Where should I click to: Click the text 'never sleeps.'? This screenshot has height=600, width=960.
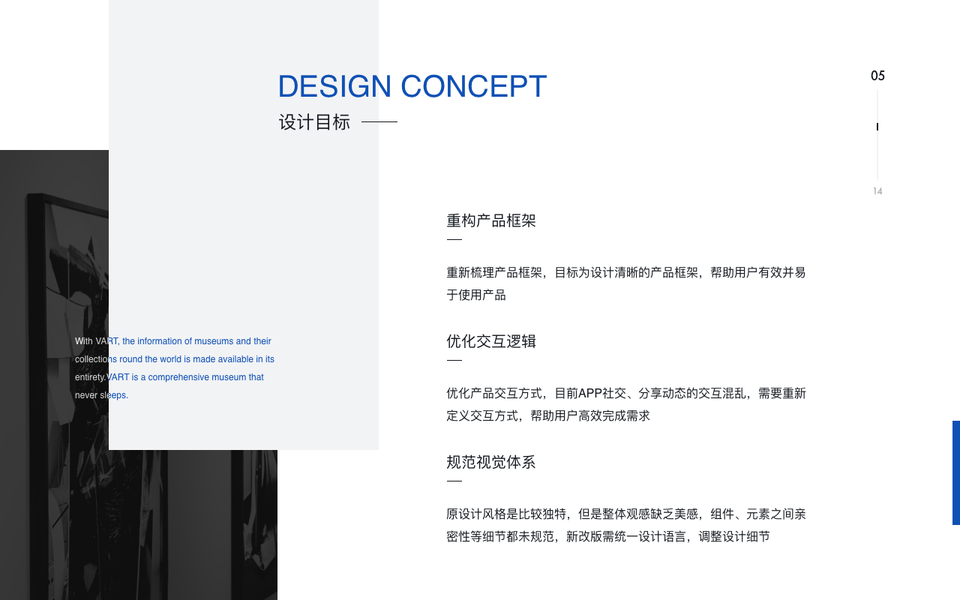[102, 395]
